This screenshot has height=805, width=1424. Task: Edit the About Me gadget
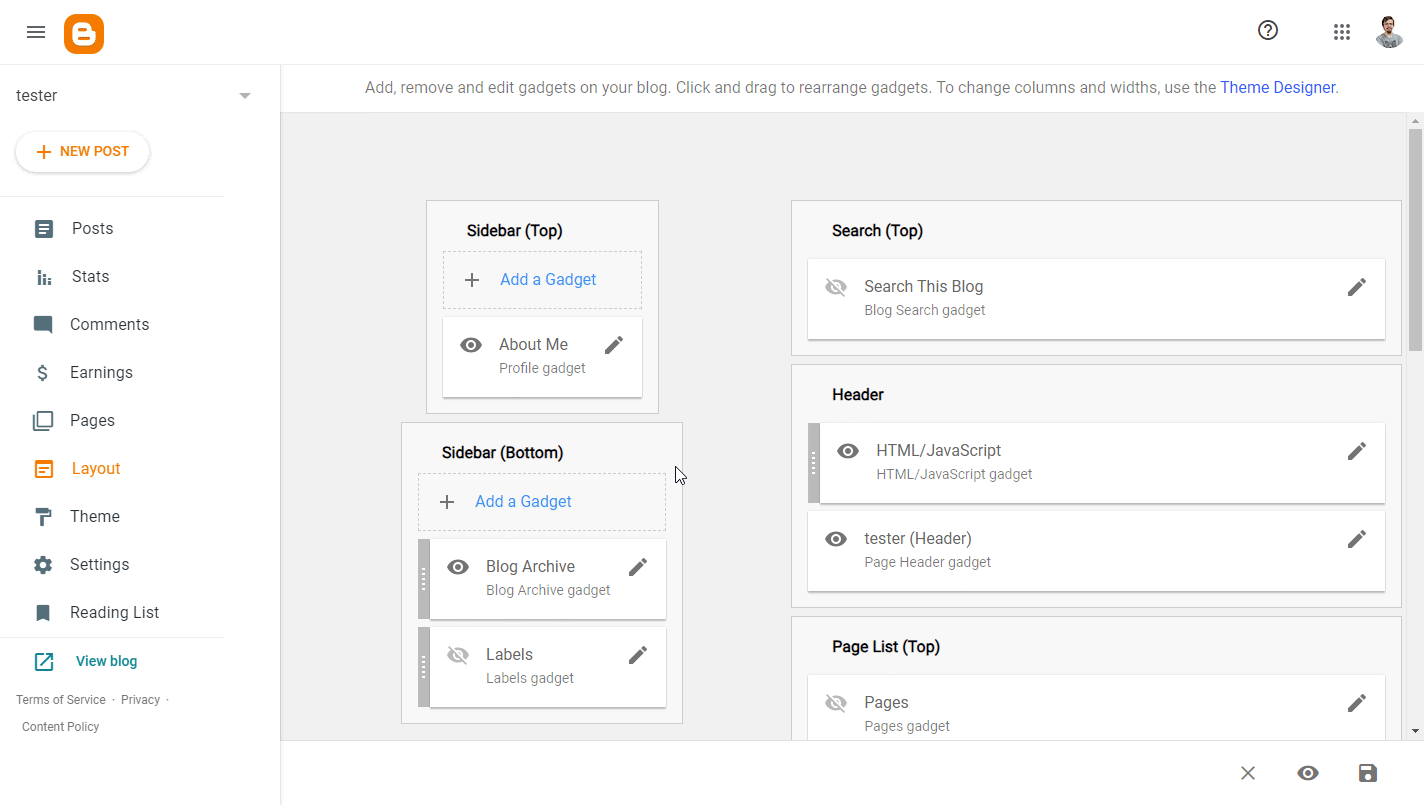614,345
